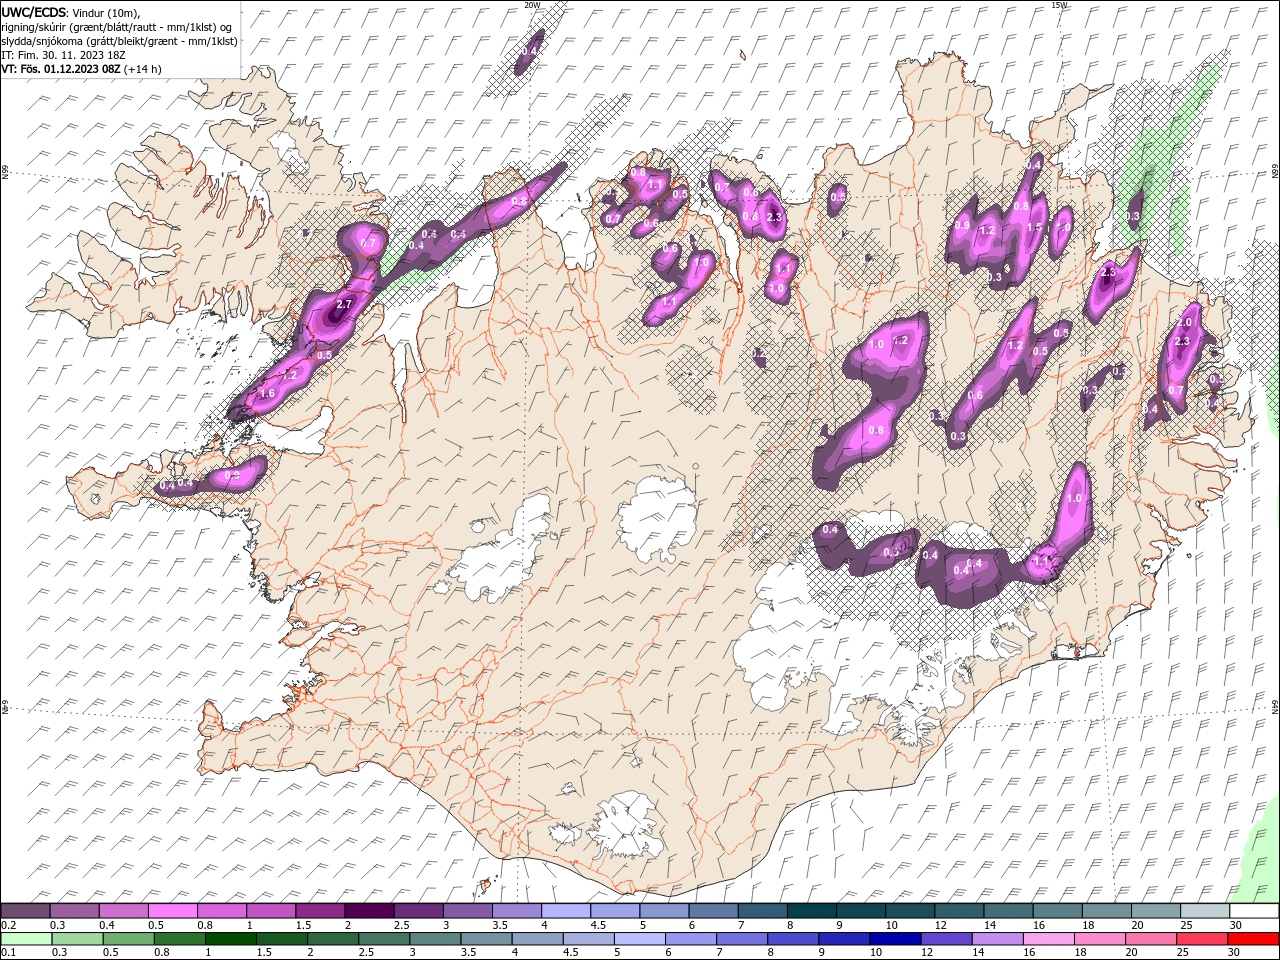The image size is (1280, 960).
Task: Click the 'slydda/snjókoma' legend description line
Action: pos(119,41)
